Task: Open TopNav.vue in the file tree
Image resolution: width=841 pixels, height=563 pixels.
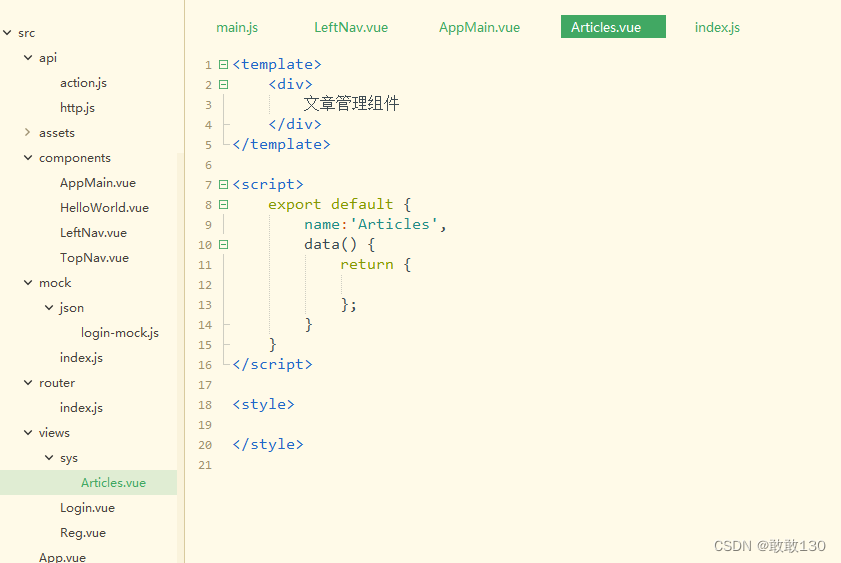Action: [94, 258]
